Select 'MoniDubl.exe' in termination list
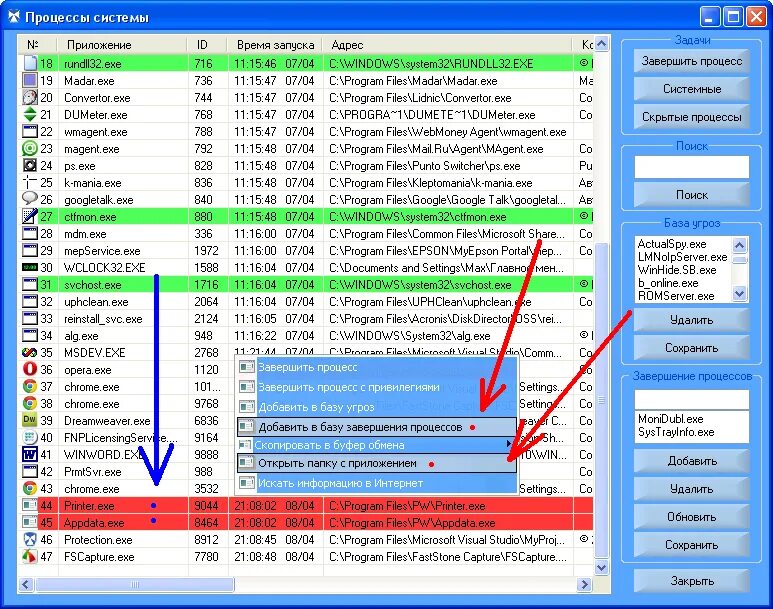This screenshot has width=773, height=609. (670, 419)
